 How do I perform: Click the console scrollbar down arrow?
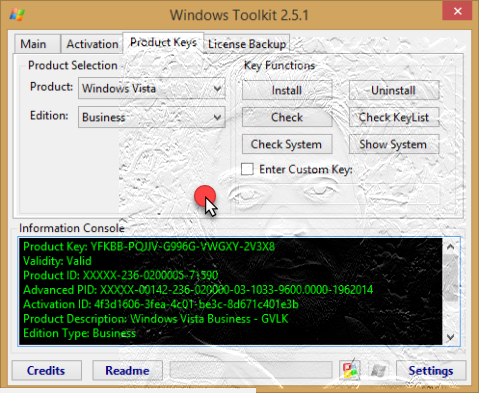451,337
